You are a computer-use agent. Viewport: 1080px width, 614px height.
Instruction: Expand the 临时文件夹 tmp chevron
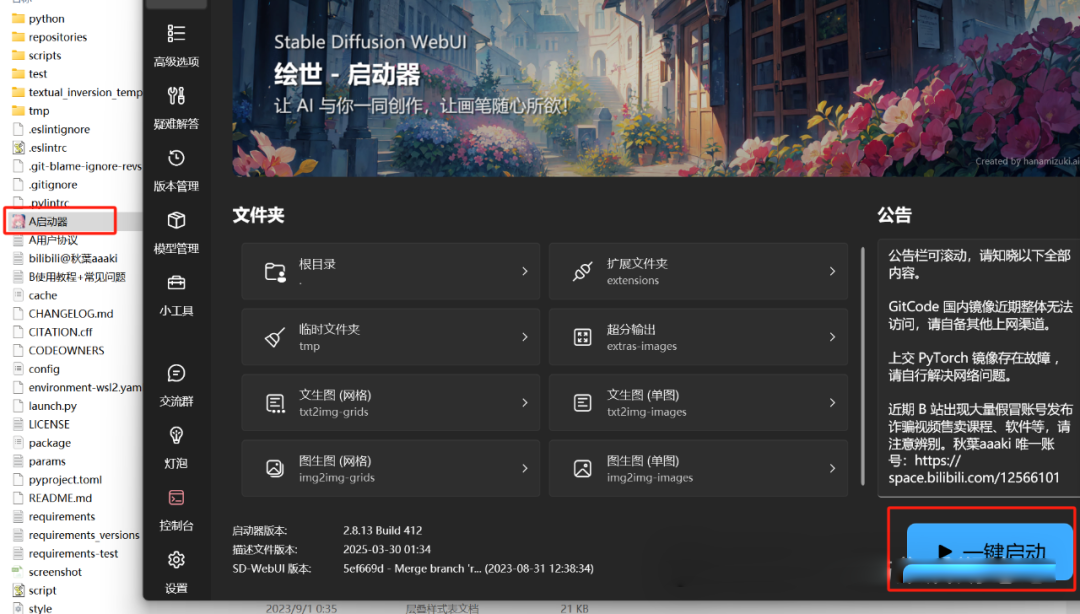pos(525,337)
